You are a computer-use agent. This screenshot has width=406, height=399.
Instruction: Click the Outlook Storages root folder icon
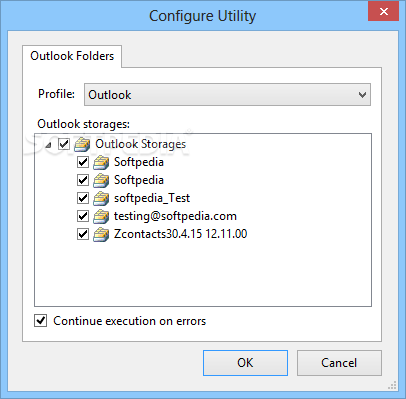(x=82, y=144)
